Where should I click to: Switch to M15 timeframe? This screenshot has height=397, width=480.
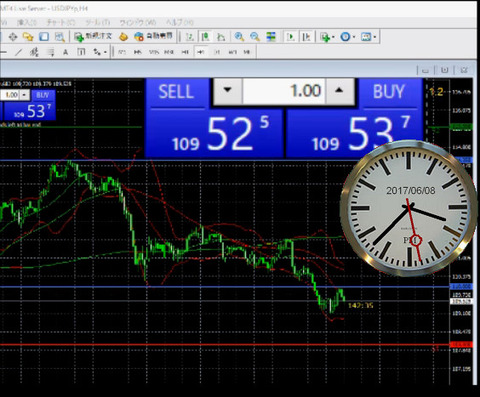coord(153,52)
